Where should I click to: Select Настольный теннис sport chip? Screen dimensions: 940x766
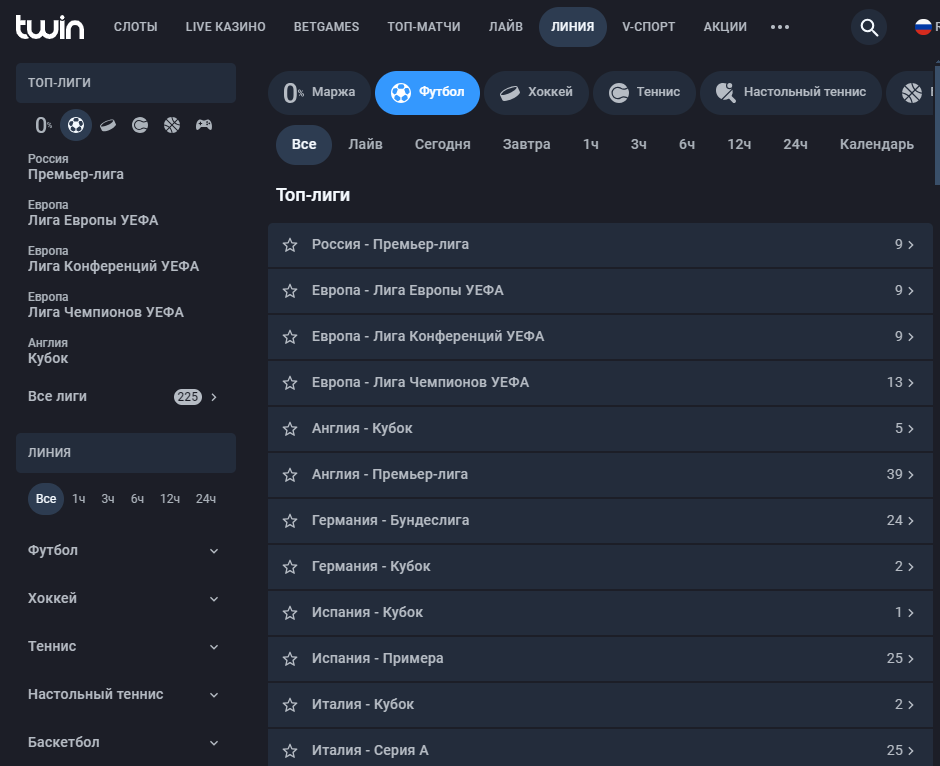point(791,93)
